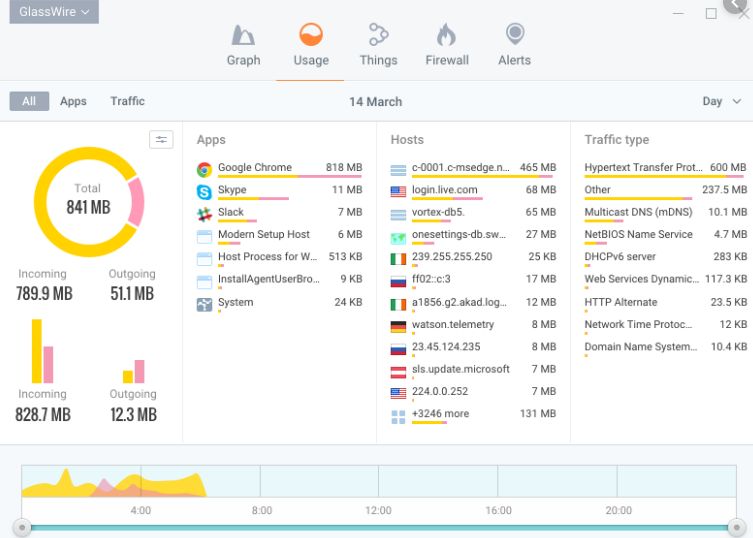Click the icon beside c-0001.c-msedge.n...
753x538 pixels.
(x=398, y=170)
